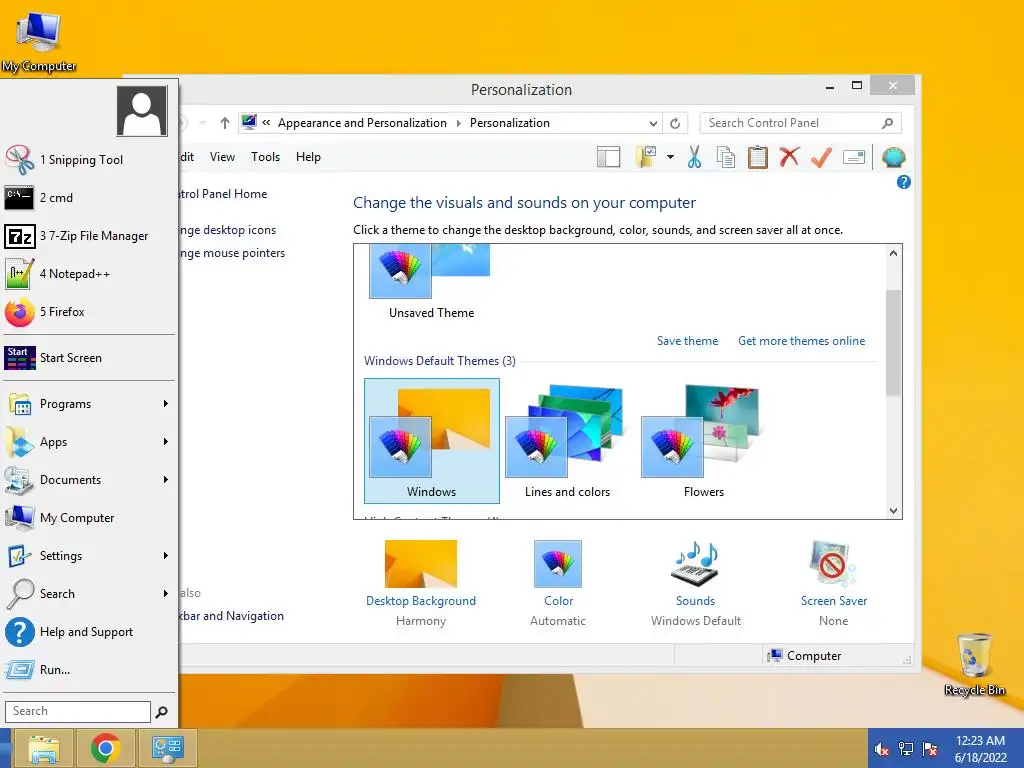Open Change desktop icons link
This screenshot has width=1024, height=768.
tap(227, 230)
